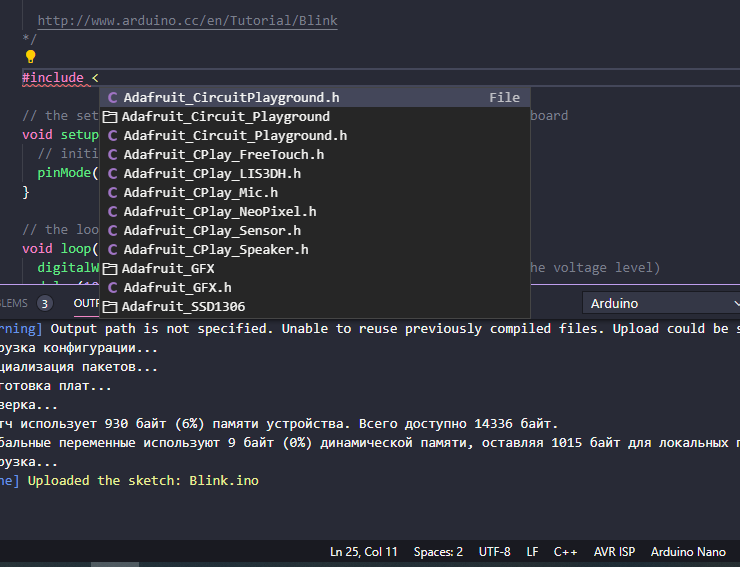
Task: Change language mode C++
Action: 565,552
